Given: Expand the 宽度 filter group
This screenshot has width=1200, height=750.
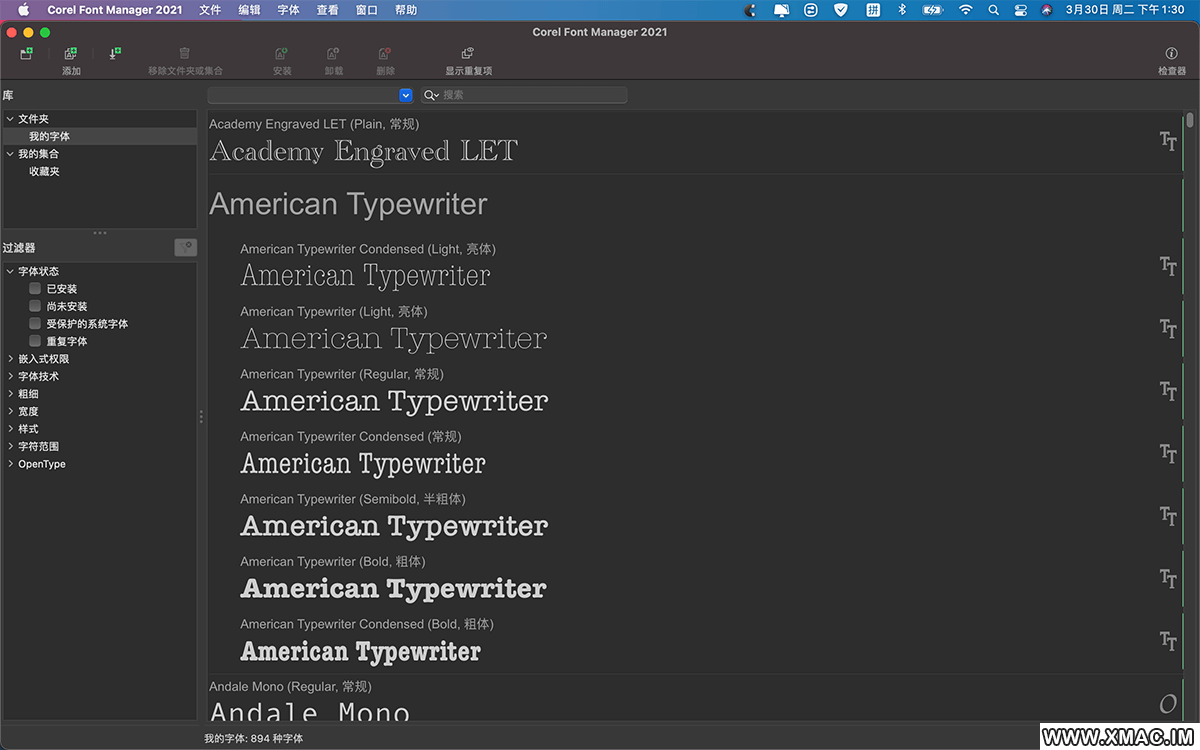Looking at the screenshot, I should point(10,411).
